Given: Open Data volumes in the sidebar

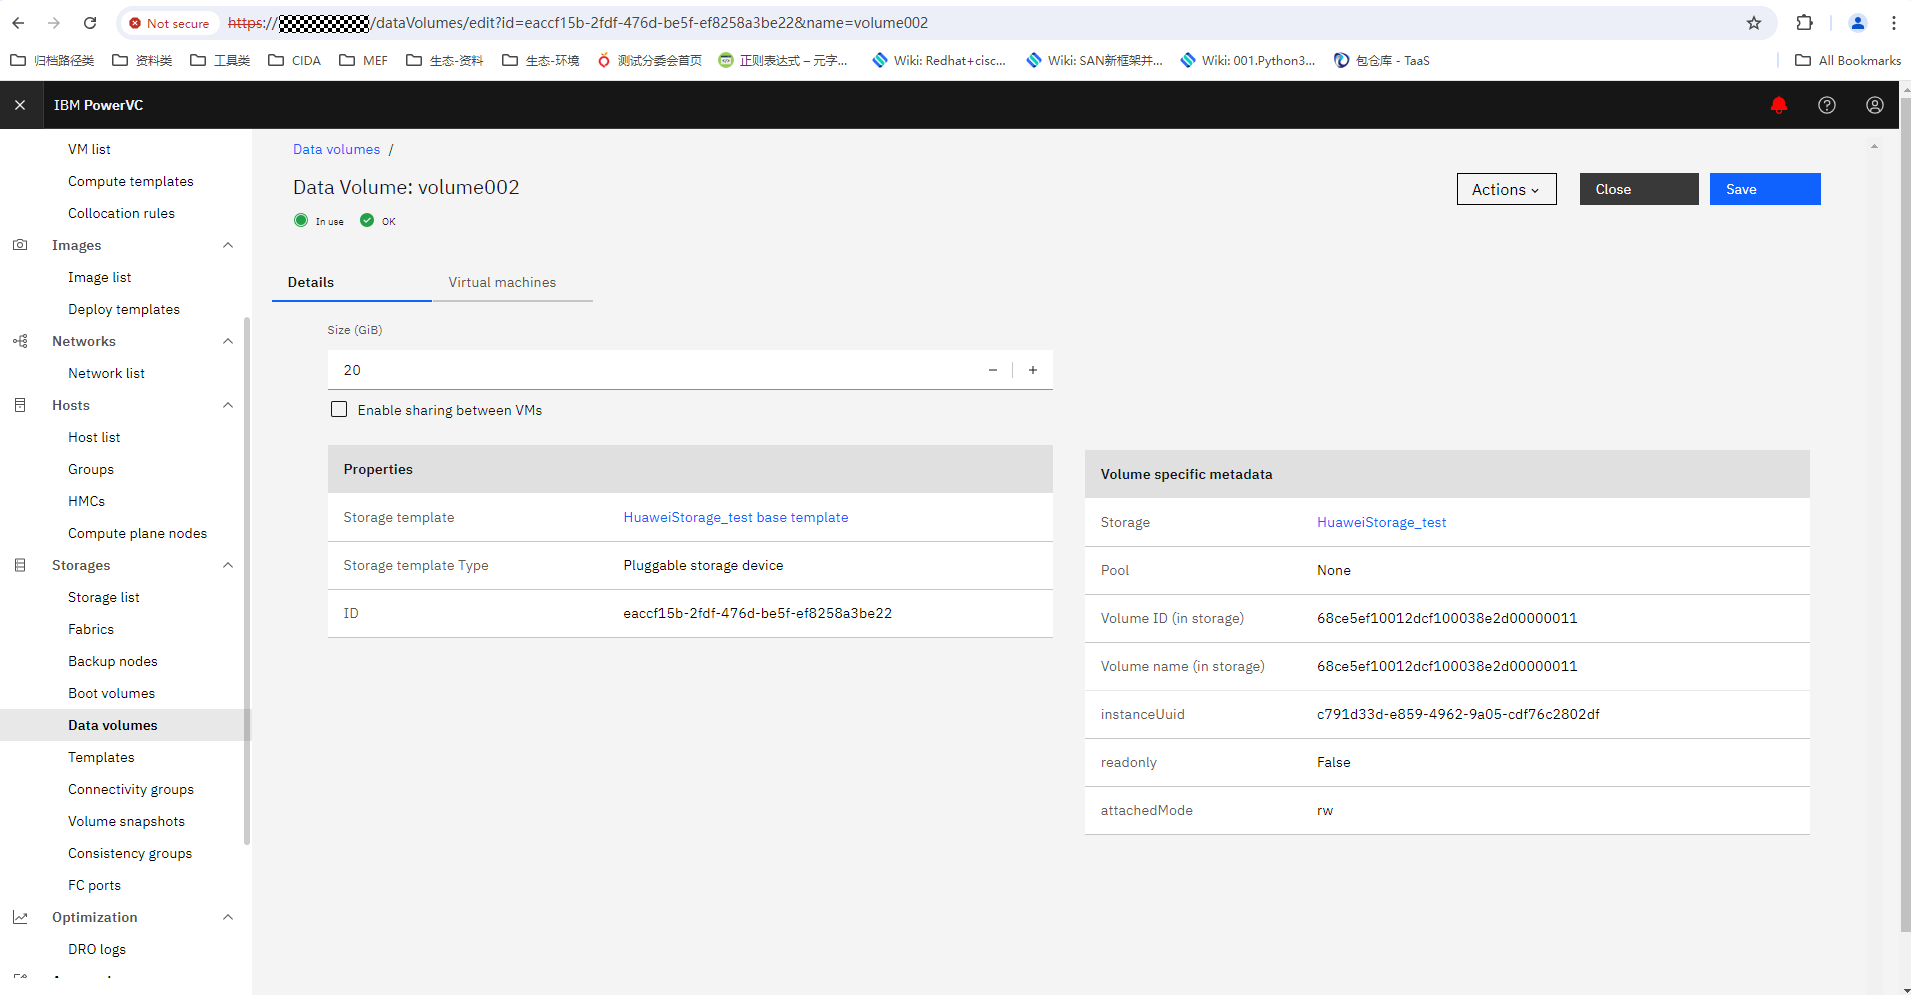Looking at the screenshot, I should tap(113, 725).
